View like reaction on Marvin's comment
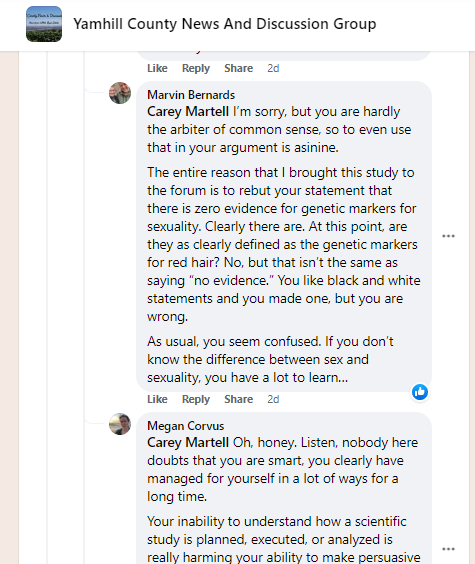 coord(420,392)
